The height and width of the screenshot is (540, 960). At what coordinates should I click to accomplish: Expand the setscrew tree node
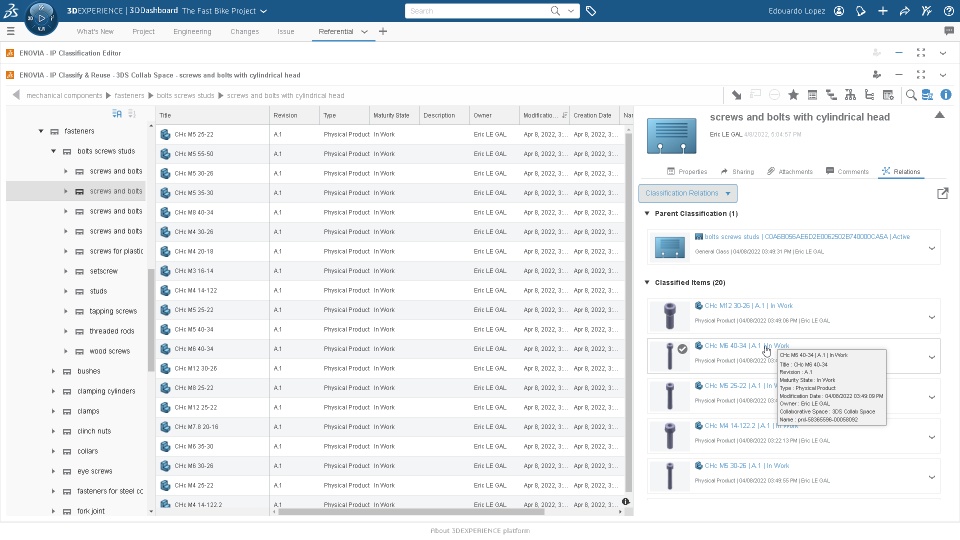click(66, 271)
